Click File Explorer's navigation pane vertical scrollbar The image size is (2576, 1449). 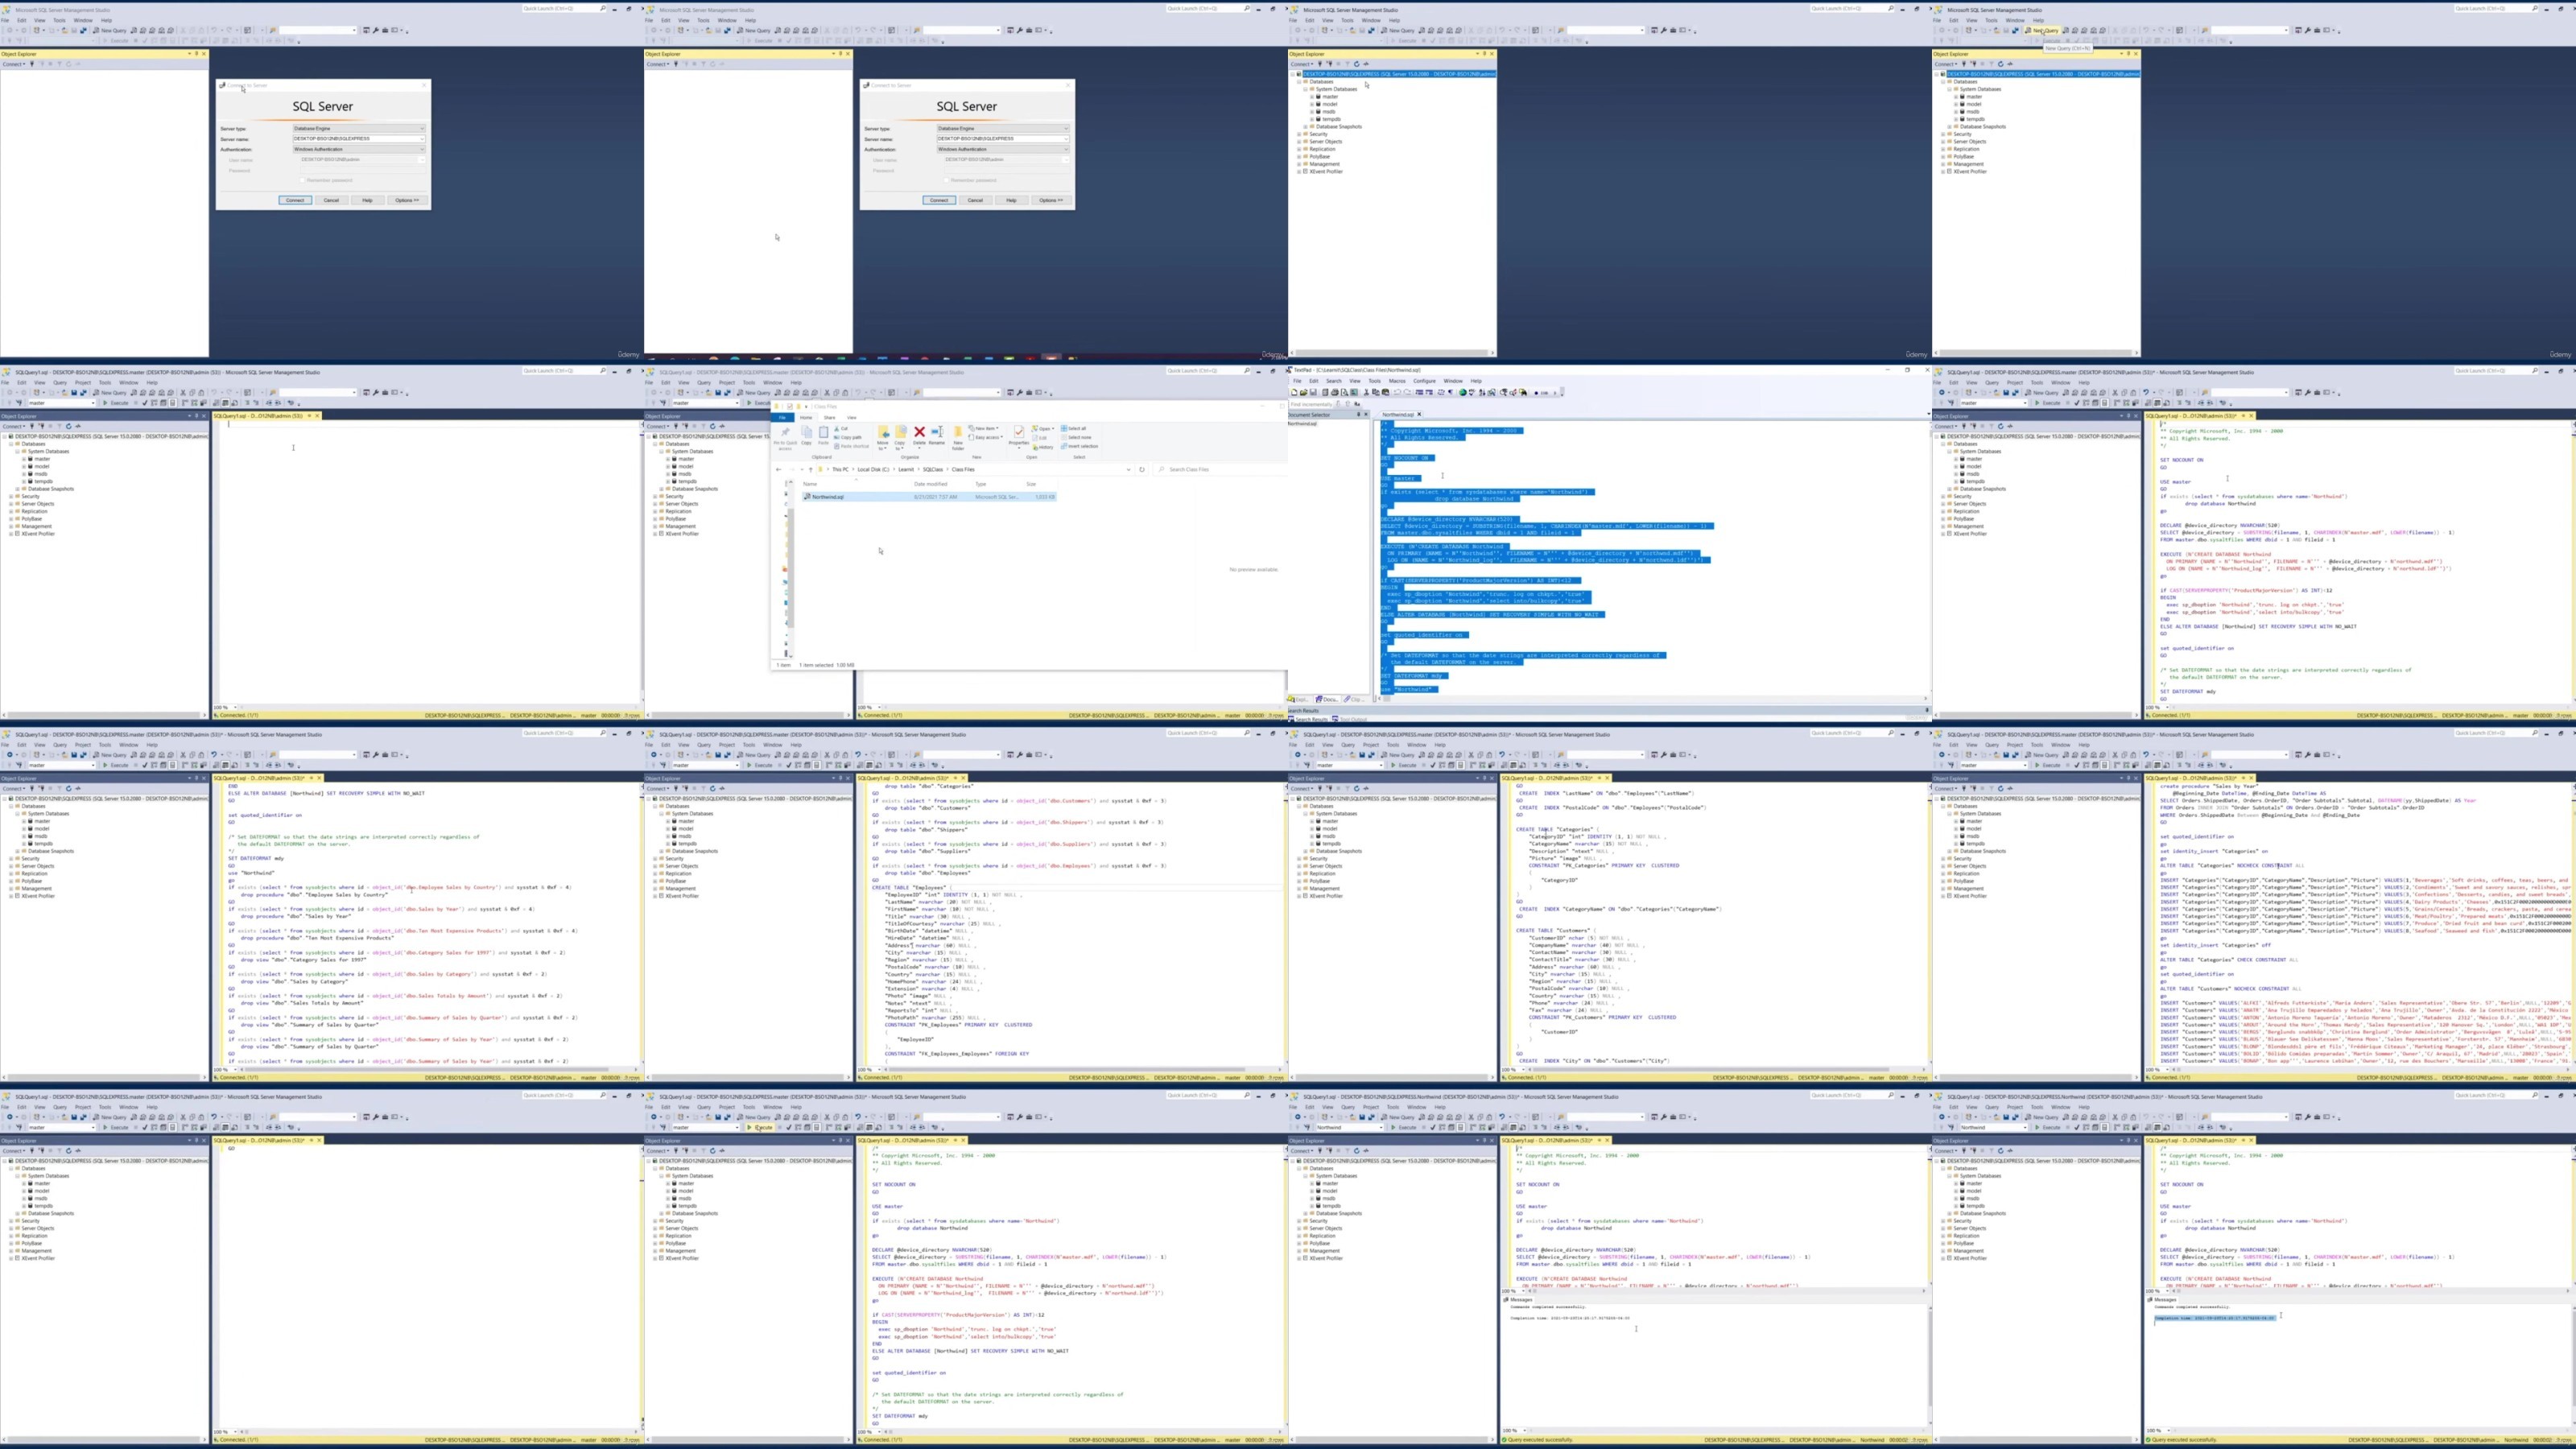[x=791, y=570]
